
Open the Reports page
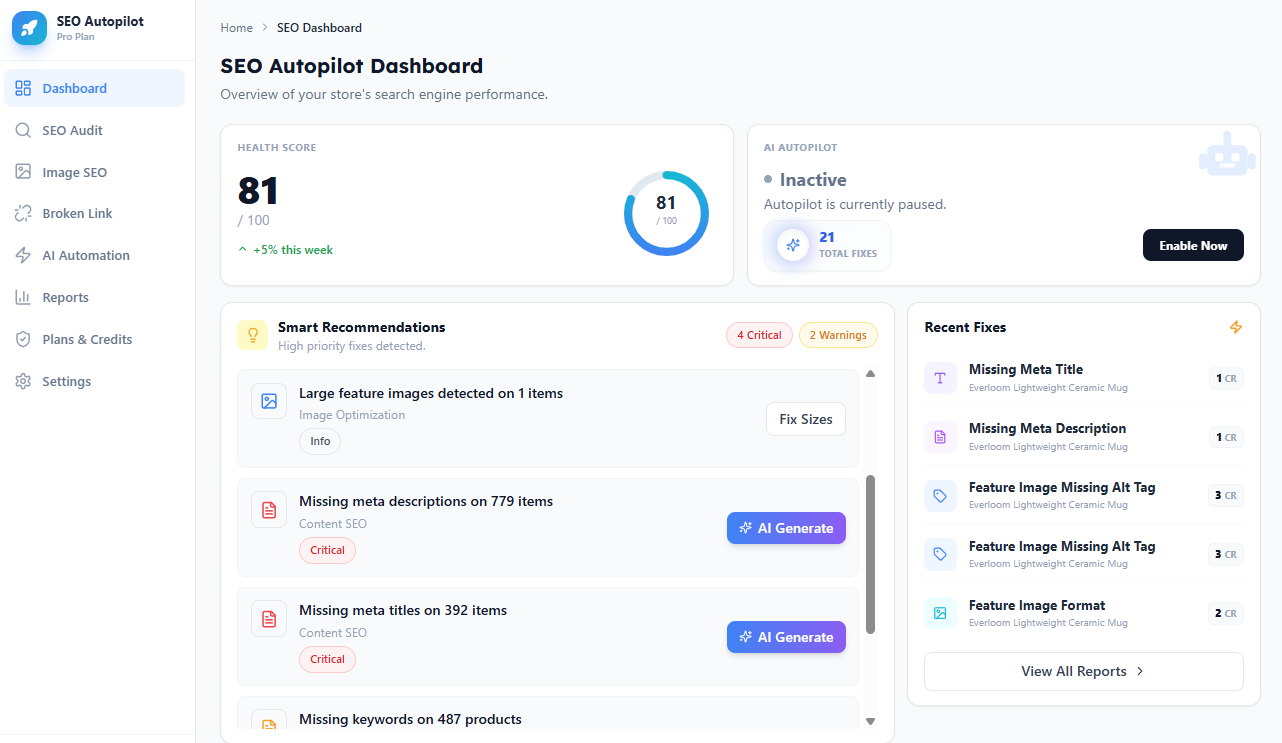point(94,297)
